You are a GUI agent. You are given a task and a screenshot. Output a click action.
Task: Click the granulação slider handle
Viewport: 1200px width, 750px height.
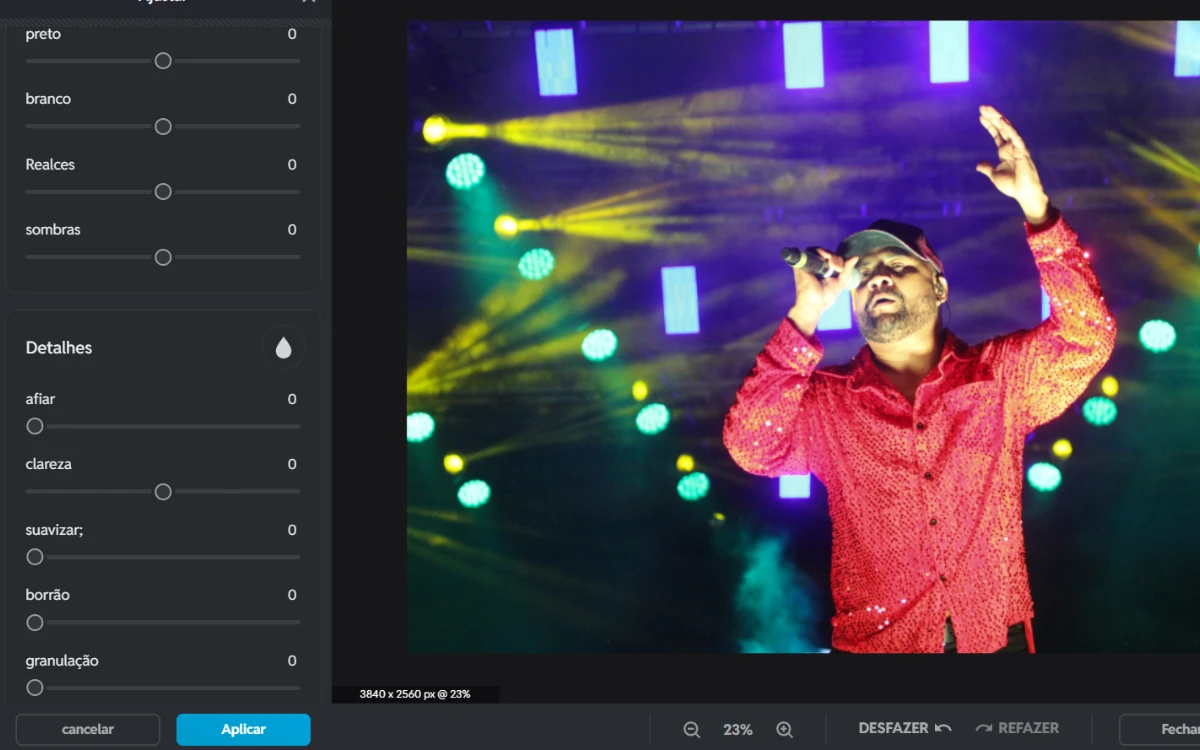coord(35,688)
